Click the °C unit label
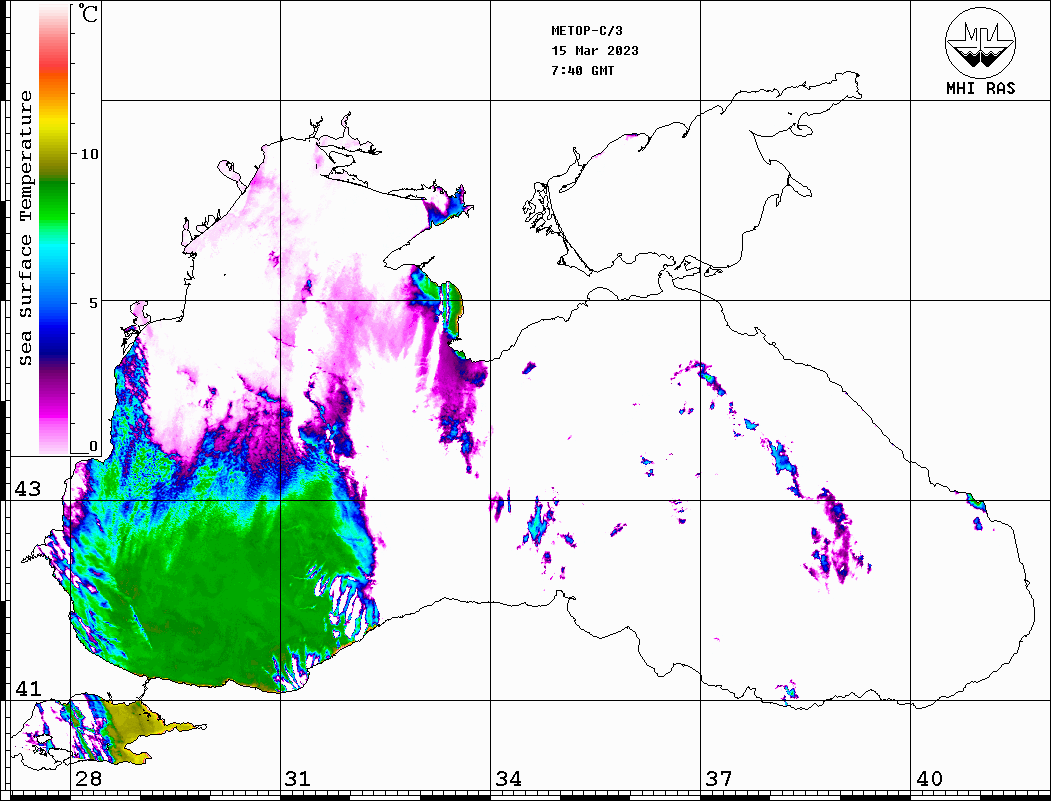Viewport: 1051px width, 801px height. pos(88,13)
